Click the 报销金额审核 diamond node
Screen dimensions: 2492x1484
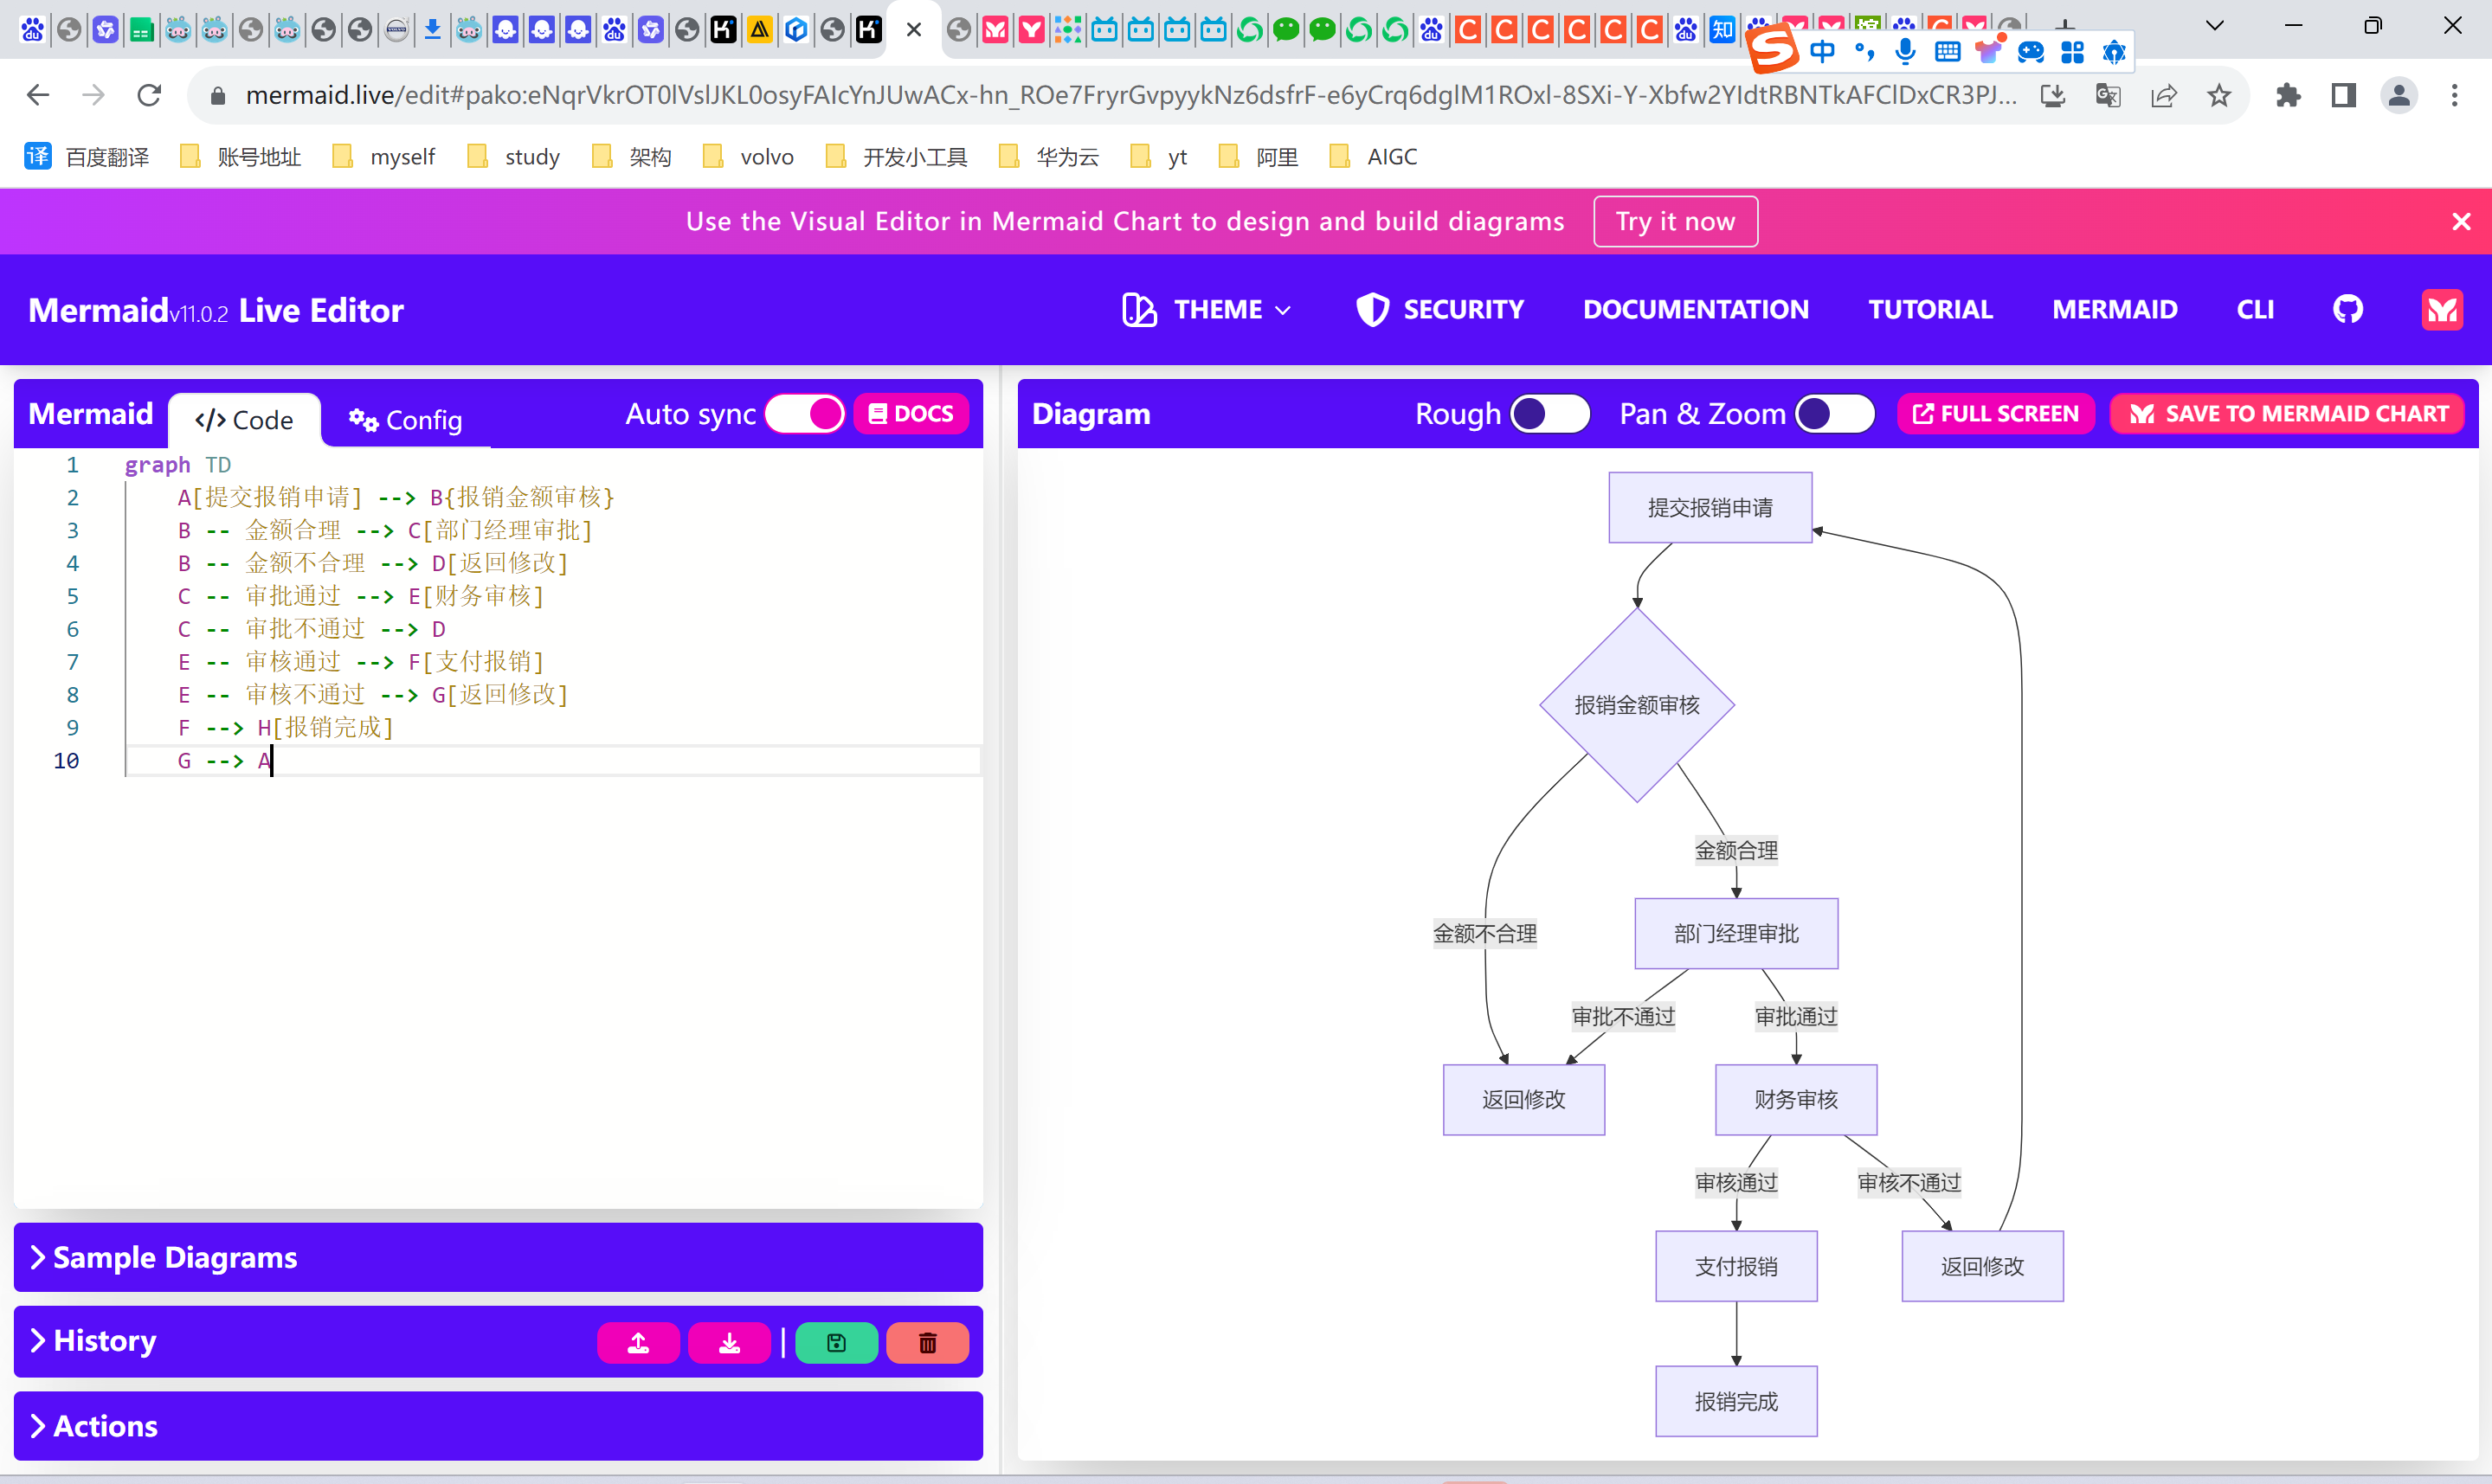[x=1637, y=705]
